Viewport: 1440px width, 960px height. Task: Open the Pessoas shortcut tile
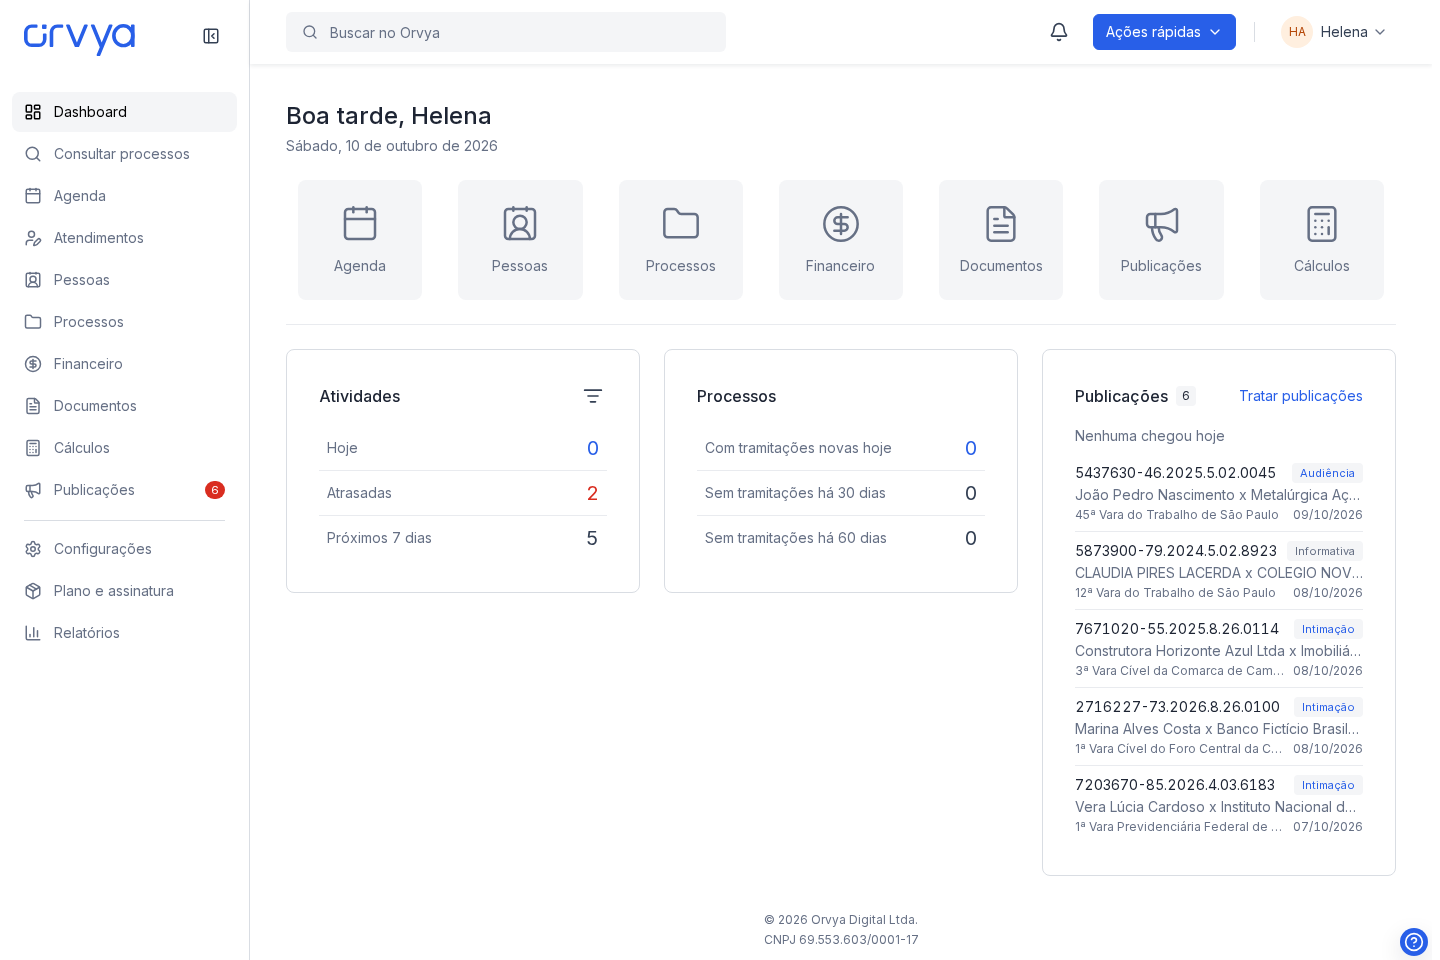520,240
